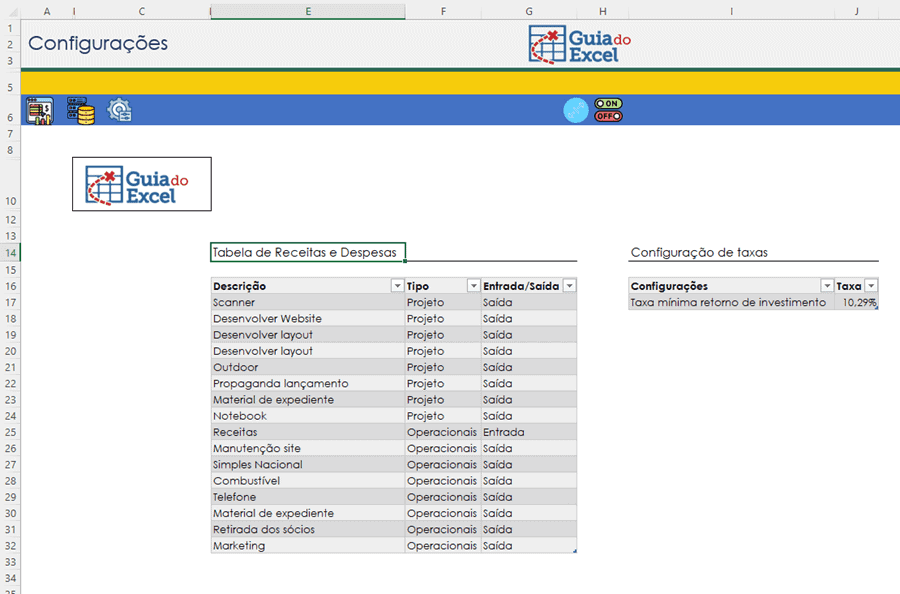Select the column E header

click(x=307, y=11)
